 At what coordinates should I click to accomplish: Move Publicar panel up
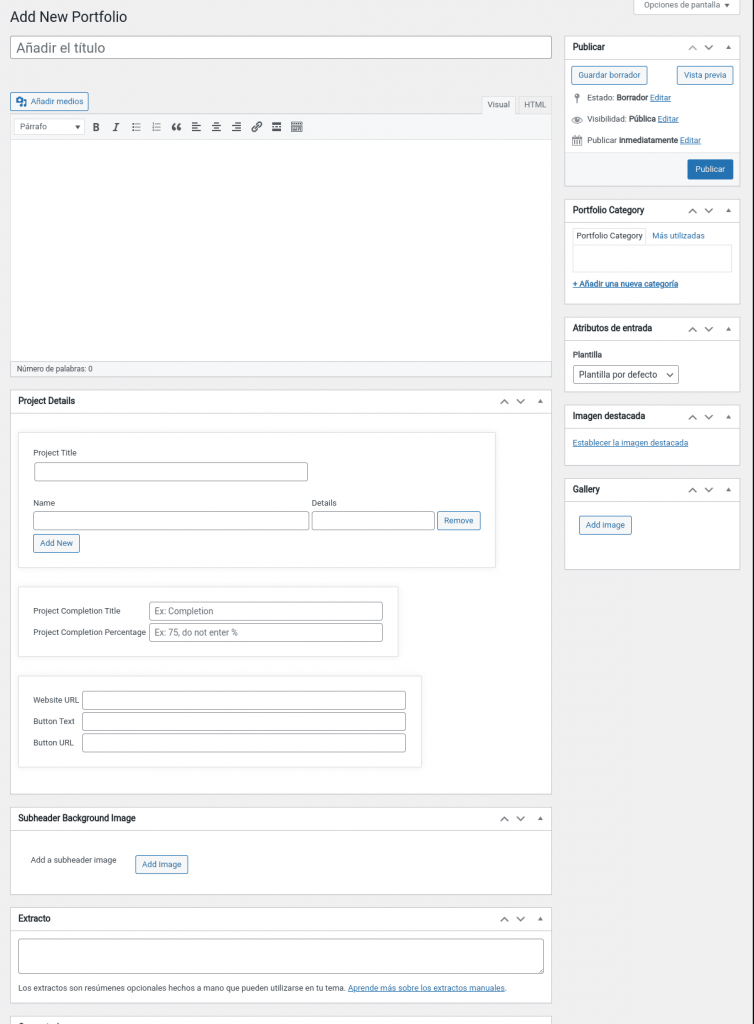693,48
